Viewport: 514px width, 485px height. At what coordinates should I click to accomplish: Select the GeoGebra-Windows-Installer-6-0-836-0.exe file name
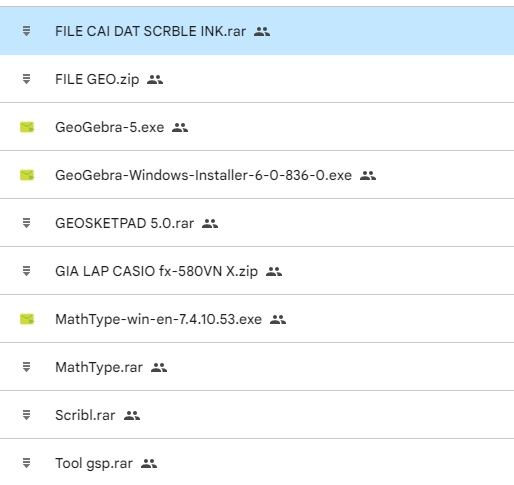tap(203, 175)
